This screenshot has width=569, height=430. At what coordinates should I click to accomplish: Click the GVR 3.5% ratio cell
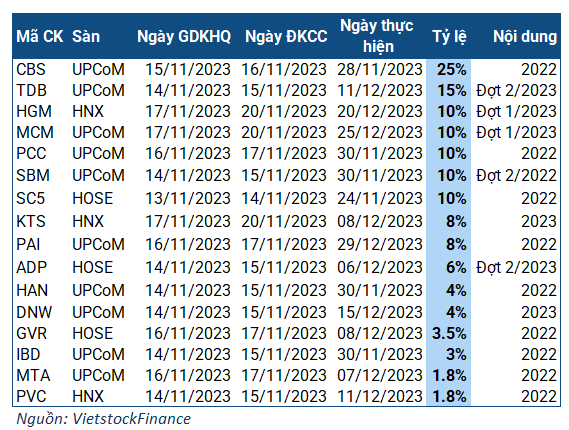point(449,333)
